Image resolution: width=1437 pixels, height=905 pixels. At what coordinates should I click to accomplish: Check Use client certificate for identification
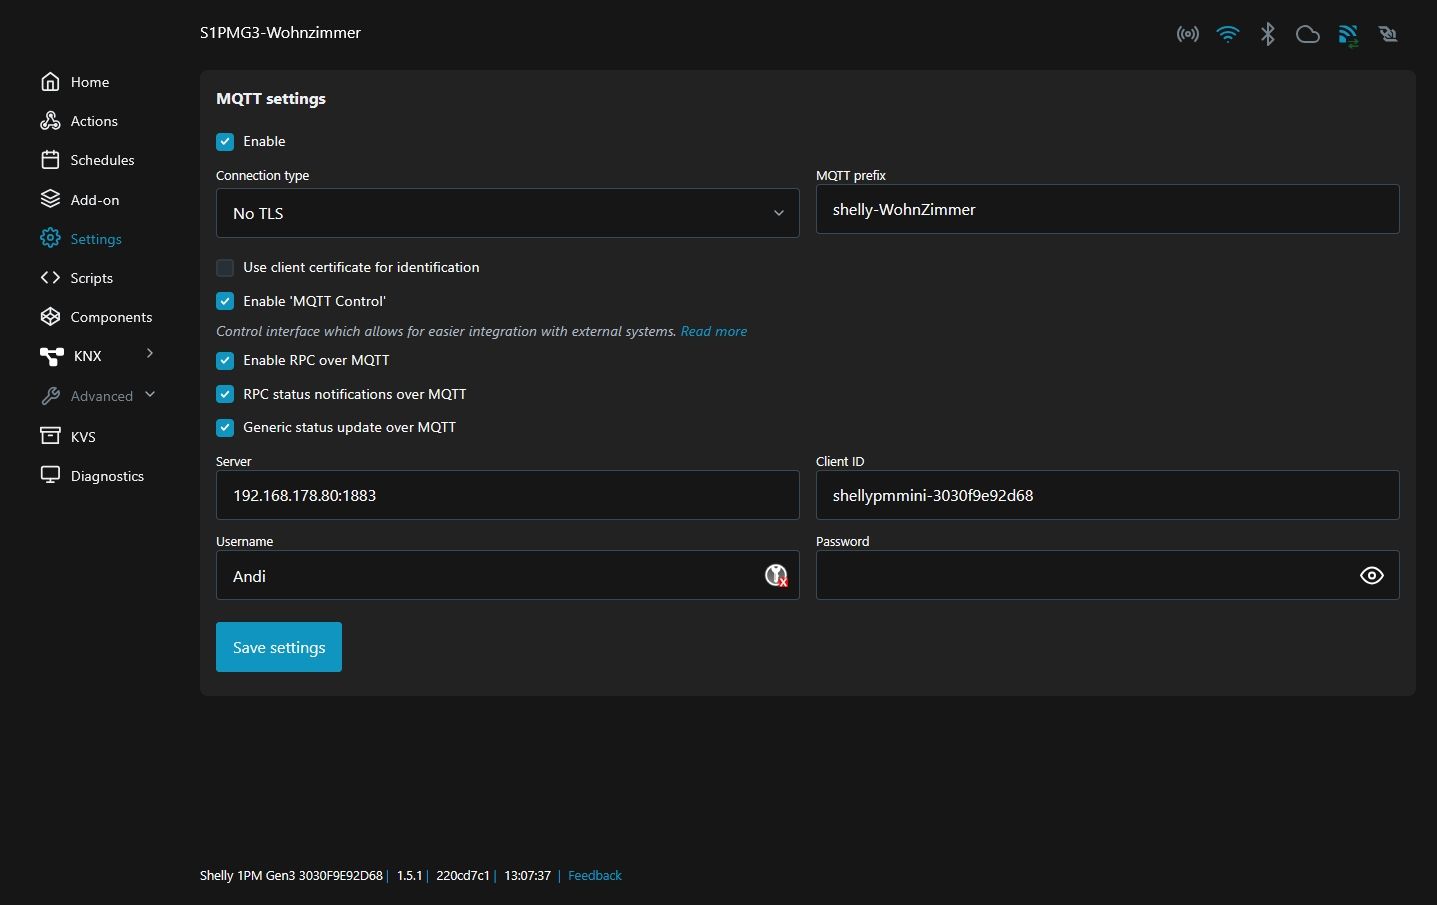[x=225, y=268]
